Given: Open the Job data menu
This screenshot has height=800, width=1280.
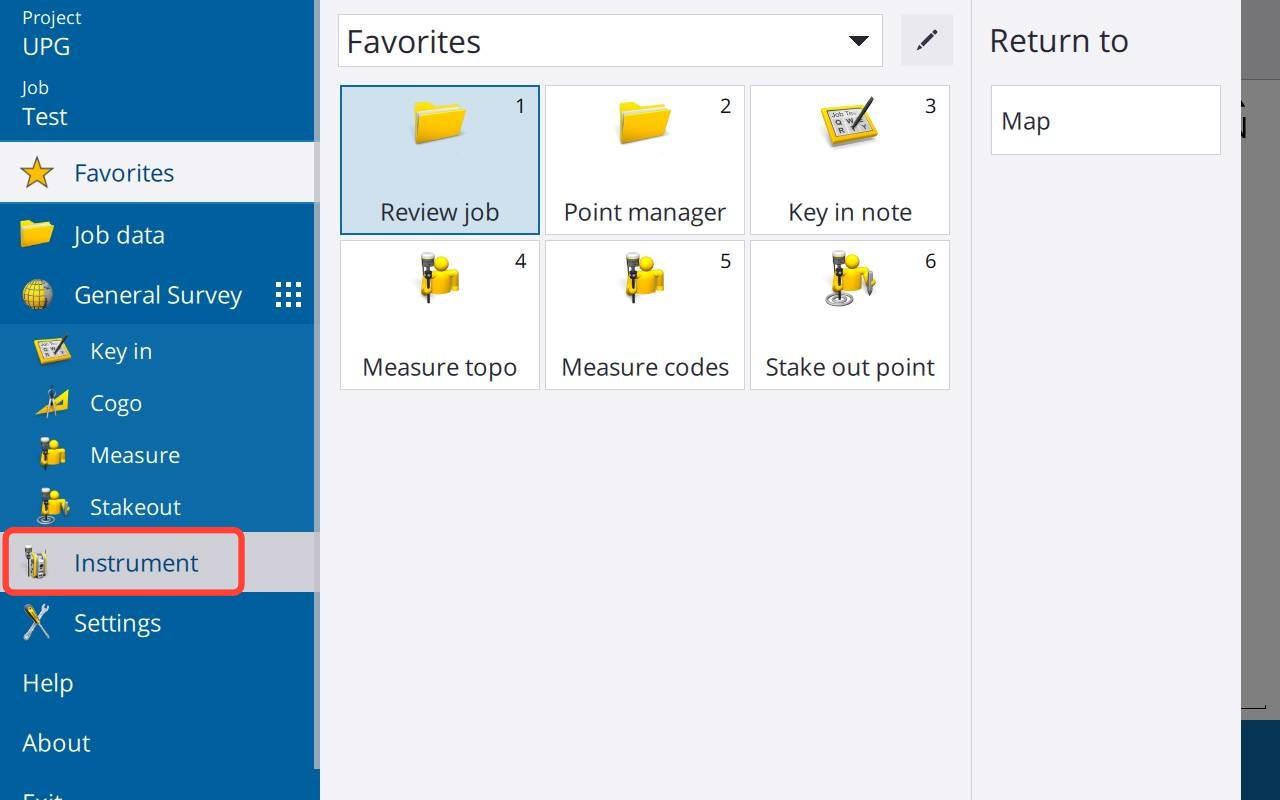Looking at the screenshot, I should pos(118,235).
